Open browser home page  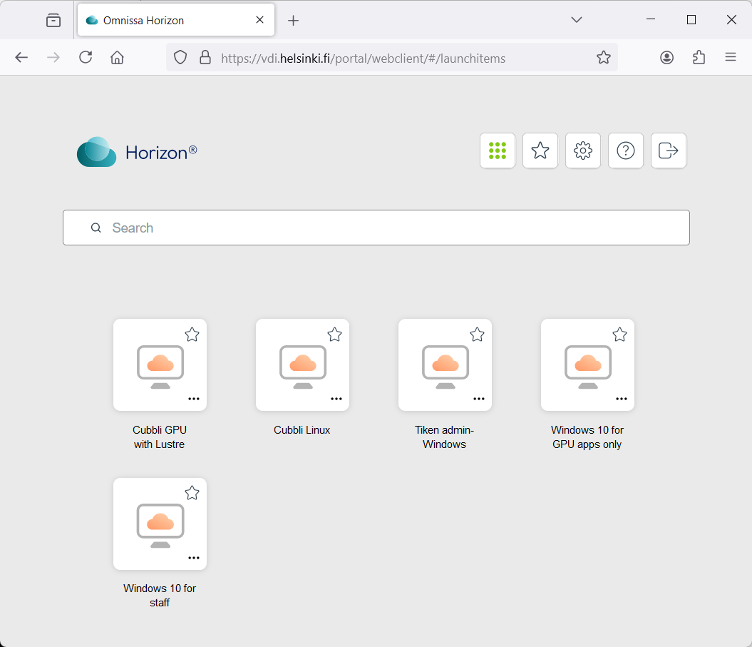click(x=117, y=58)
